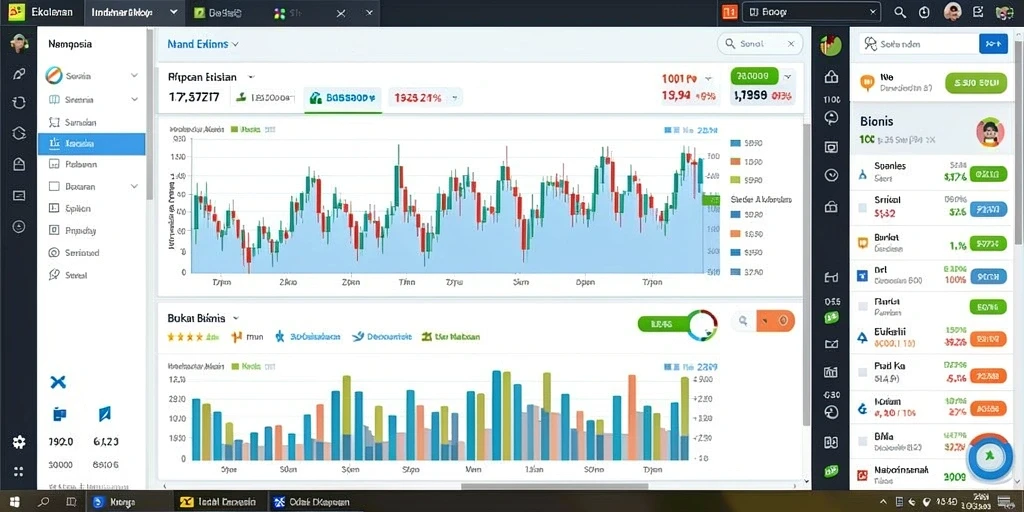The height and width of the screenshot is (512, 1024).
Task: Open the Palaoan sidebar item
Action: (x=91, y=165)
